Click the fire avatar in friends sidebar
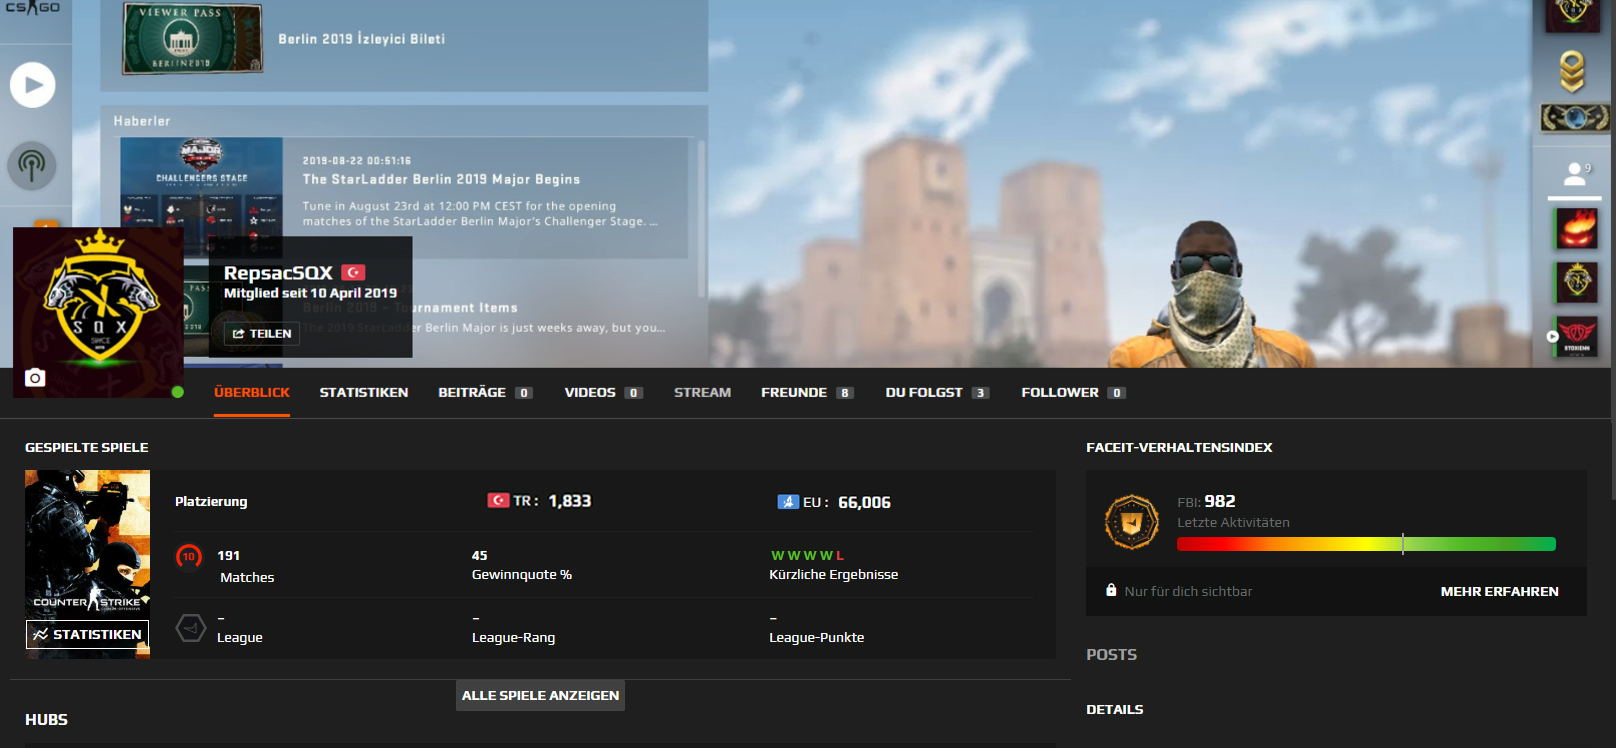 (1577, 229)
